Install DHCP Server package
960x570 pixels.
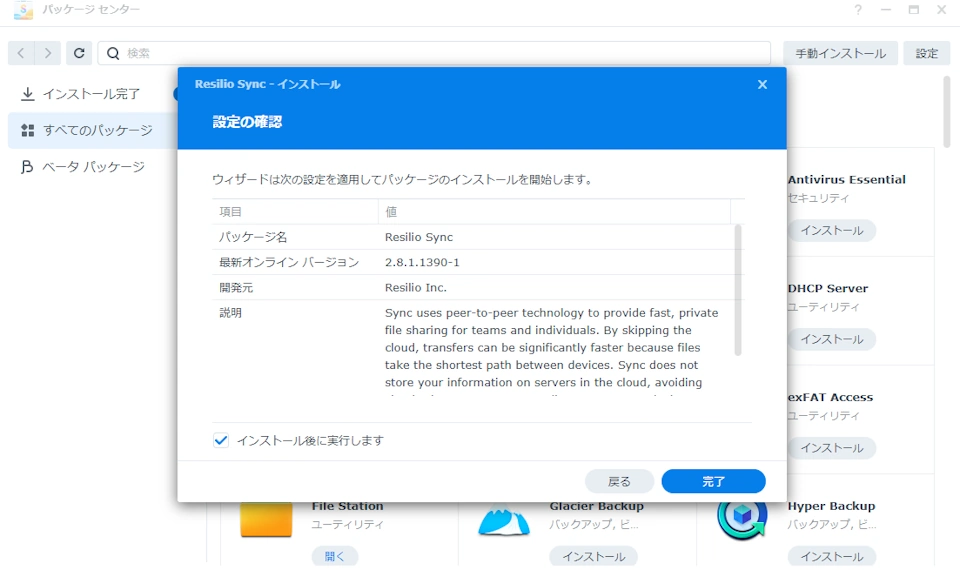pos(832,339)
